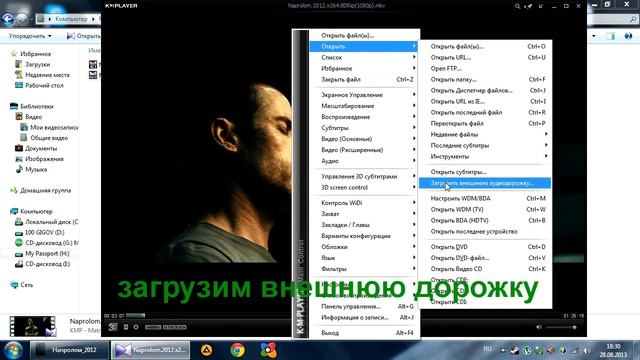Open 'Обложки' menu item

point(364,247)
